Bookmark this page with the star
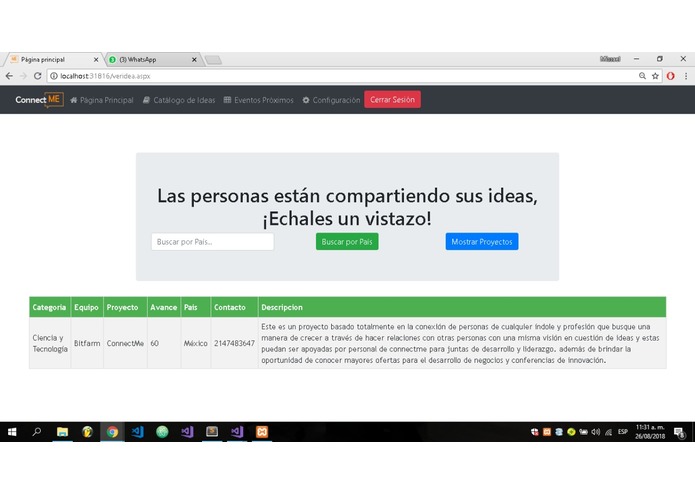695x494 pixels. [655, 76]
